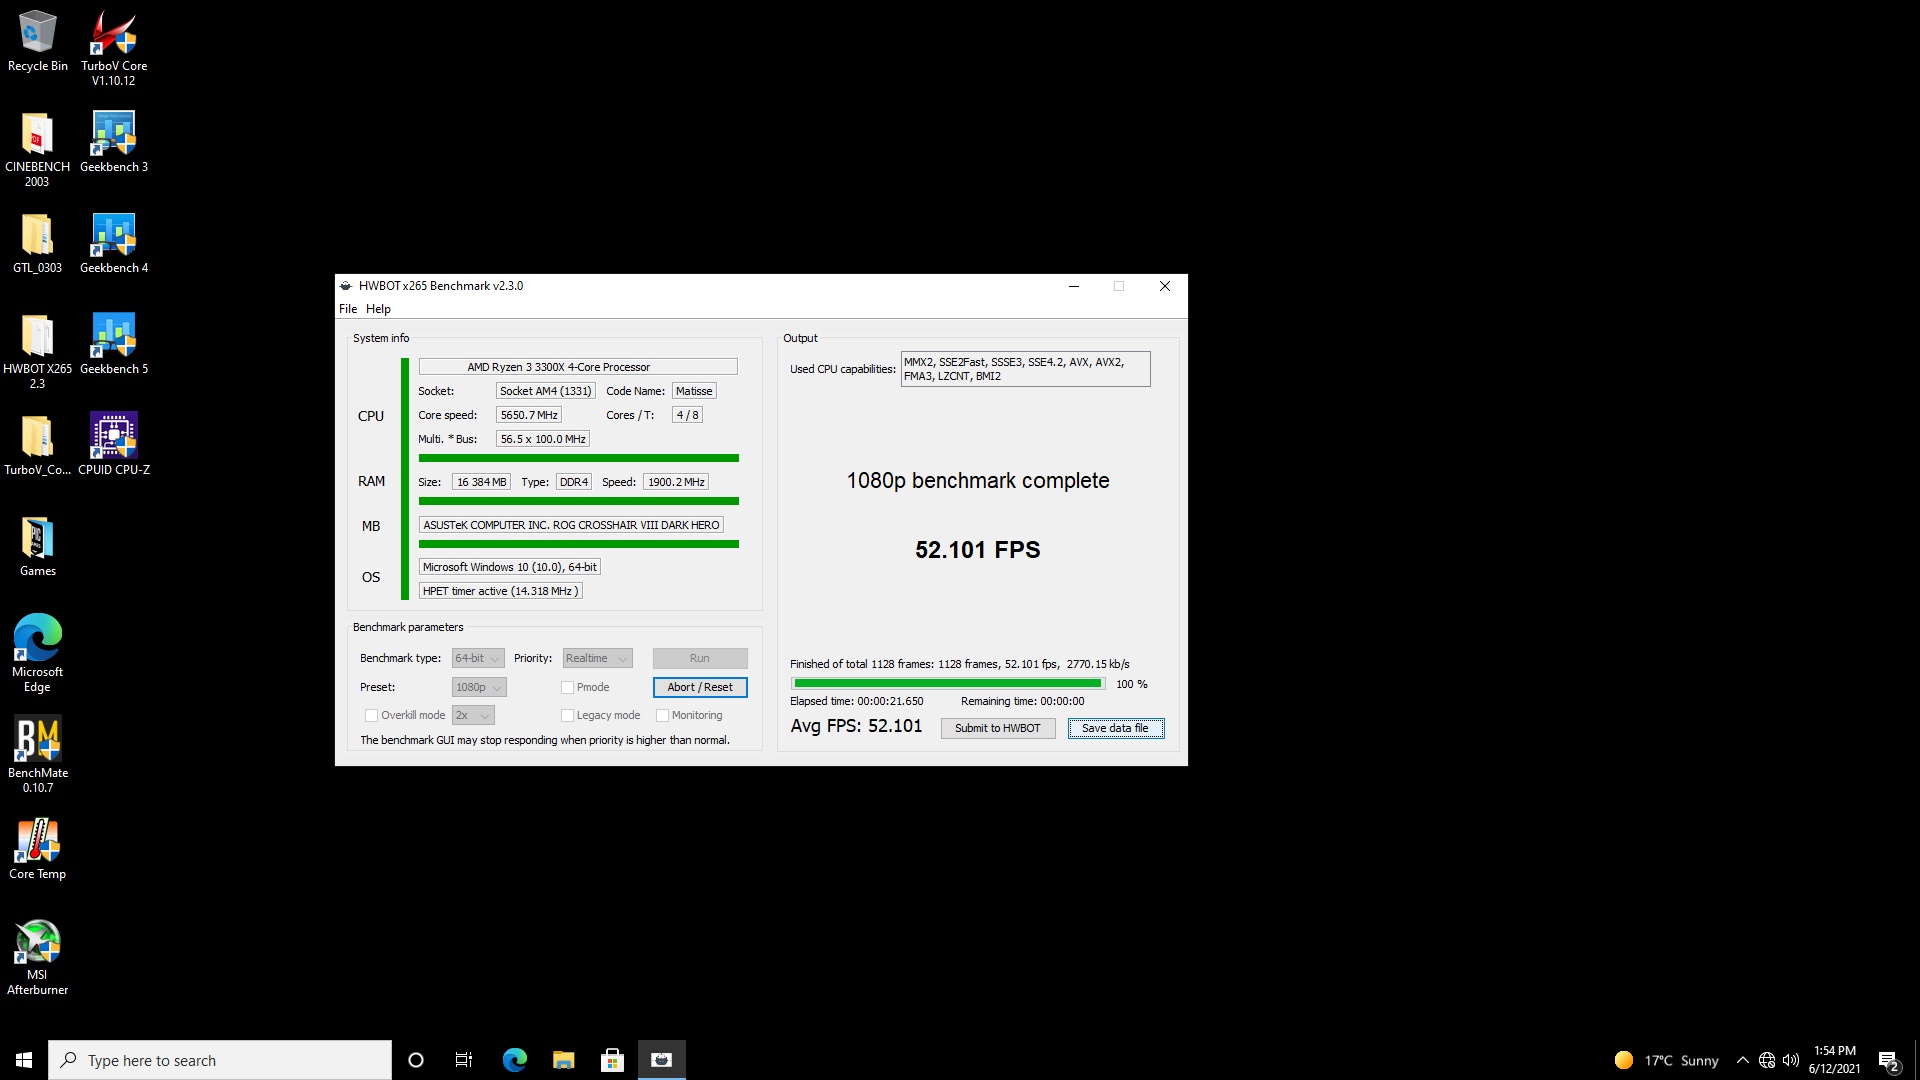1920x1080 pixels.
Task: Click the Used CPU capabilities text box
Action: (x=1025, y=369)
